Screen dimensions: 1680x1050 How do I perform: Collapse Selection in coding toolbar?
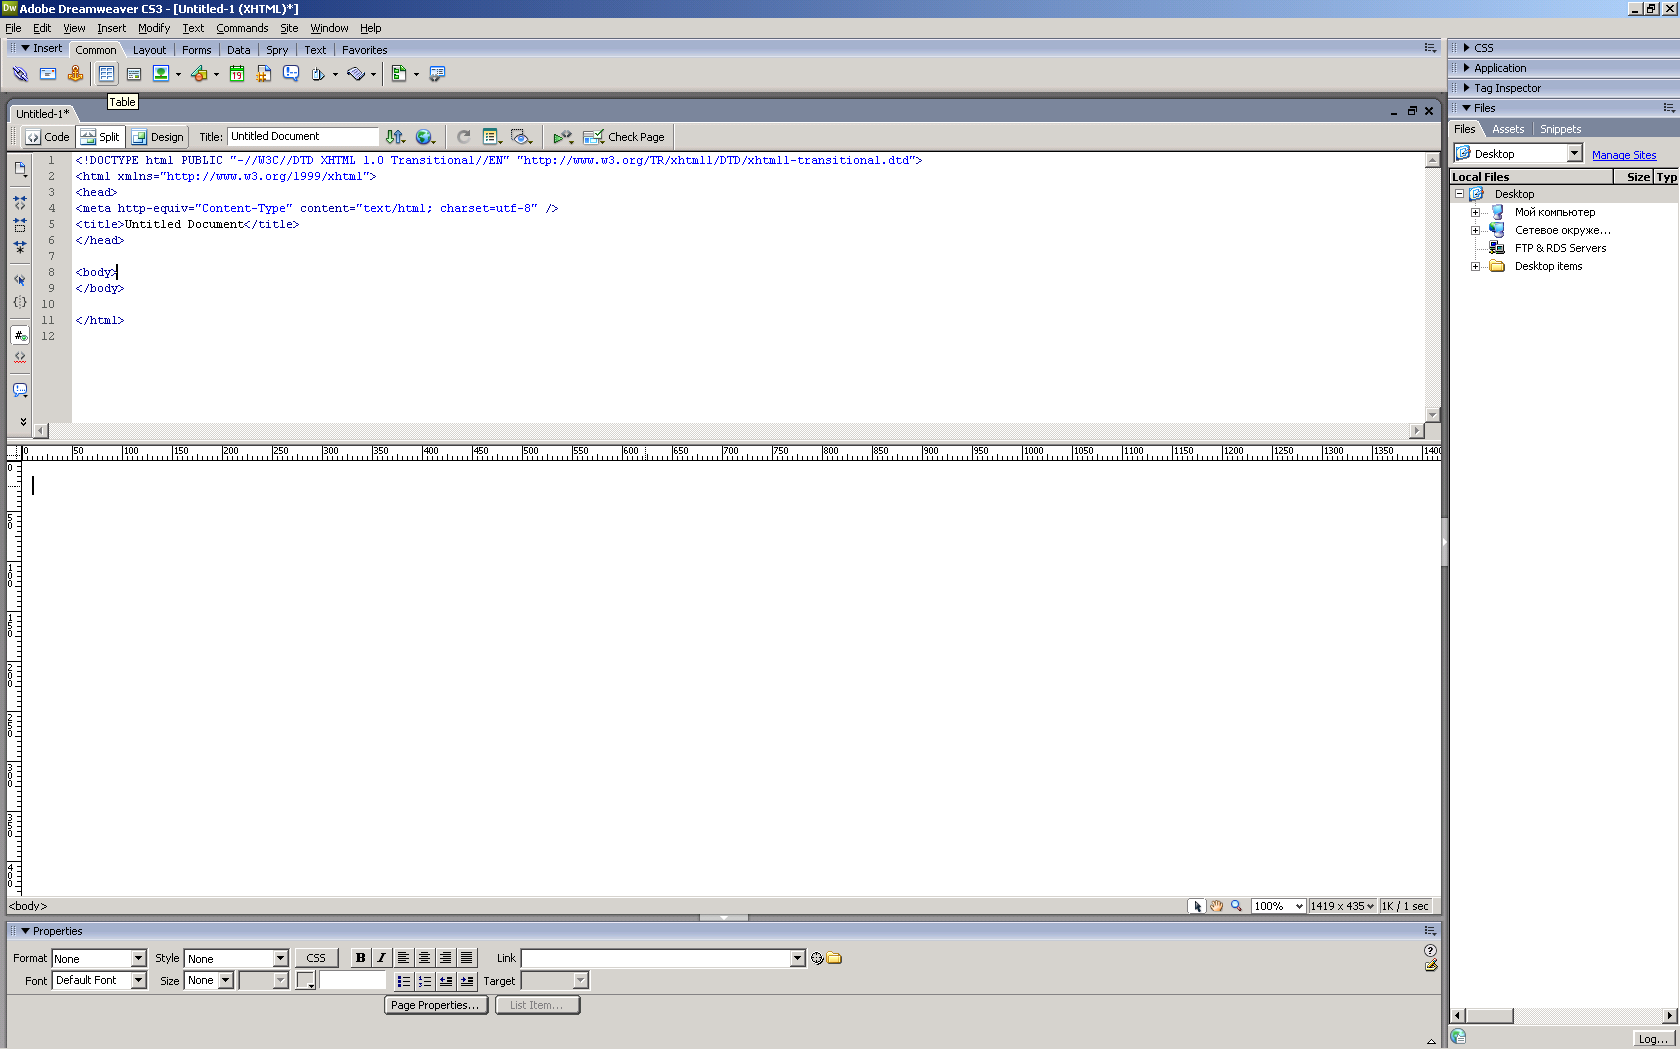(20, 225)
